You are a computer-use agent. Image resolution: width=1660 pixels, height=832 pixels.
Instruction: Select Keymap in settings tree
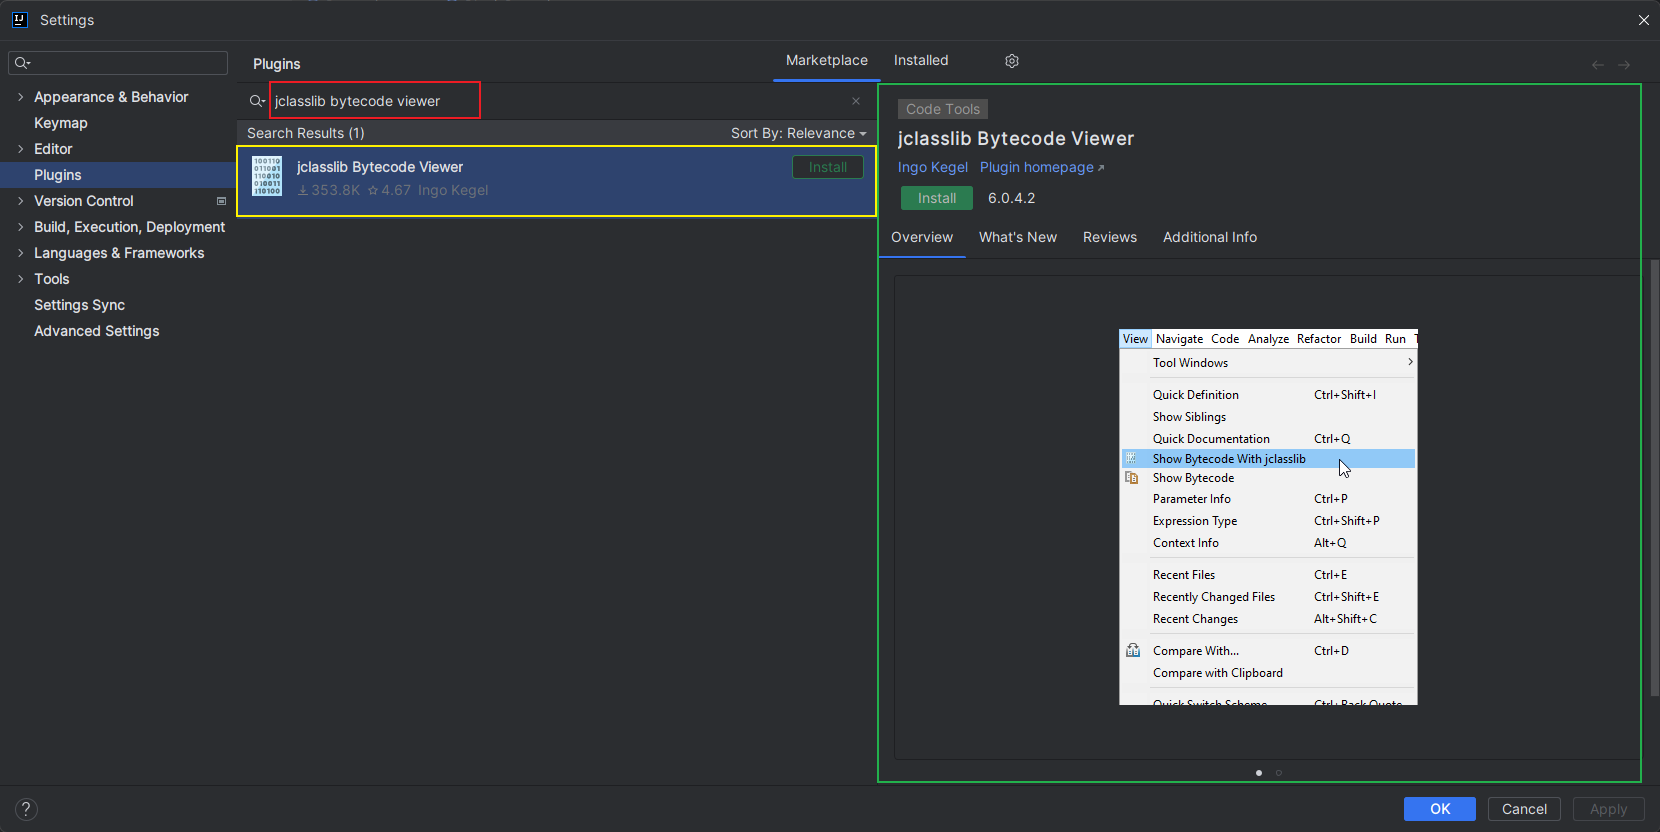click(61, 123)
